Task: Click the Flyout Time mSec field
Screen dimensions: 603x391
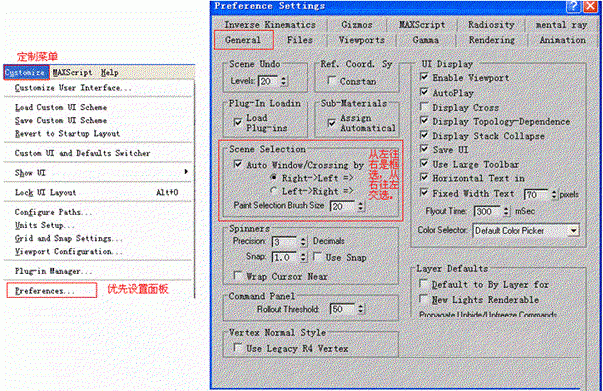Action: point(487,211)
